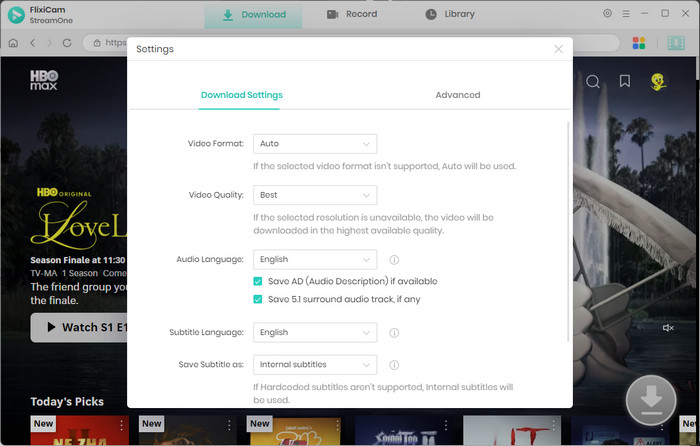Image resolution: width=700 pixels, height=446 pixels.
Task: Show info for Audio Language
Action: [x=394, y=259]
